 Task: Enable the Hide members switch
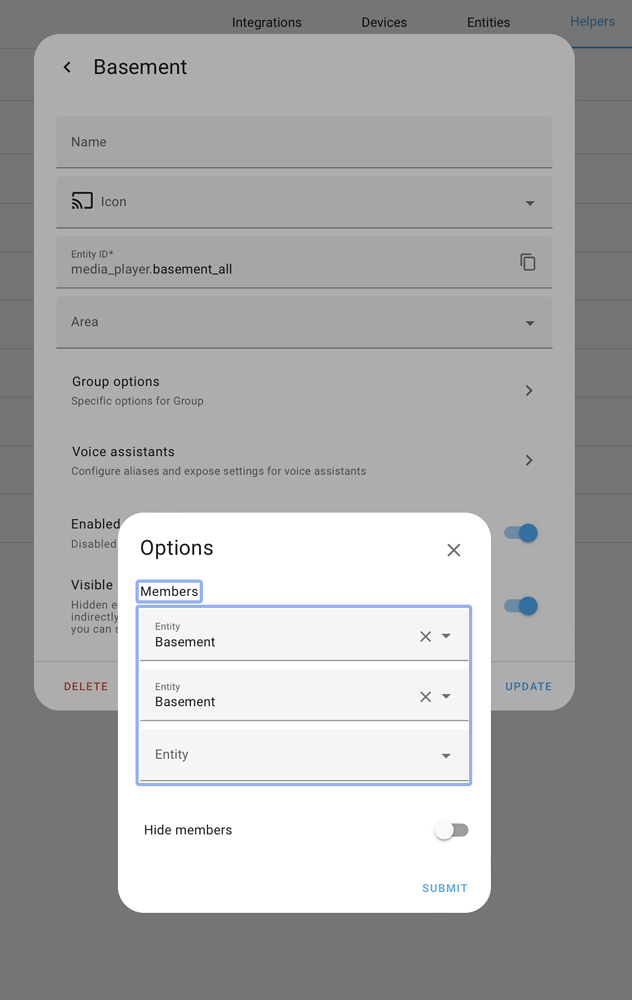point(451,830)
